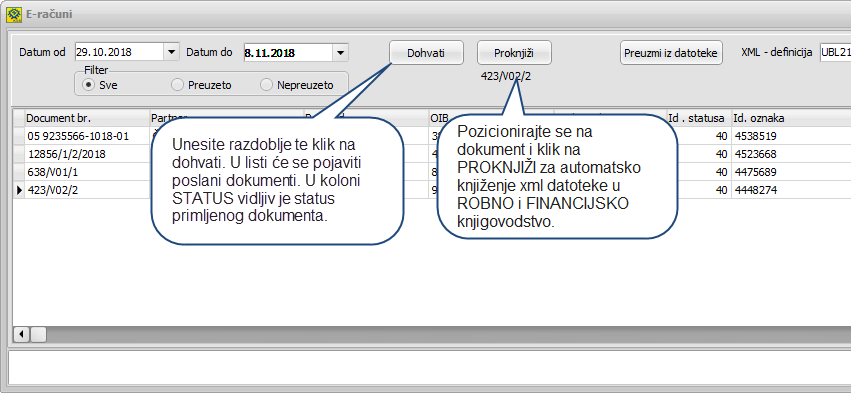Open the Datum od date dropdown
The width and height of the screenshot is (851, 393).
(x=172, y=53)
